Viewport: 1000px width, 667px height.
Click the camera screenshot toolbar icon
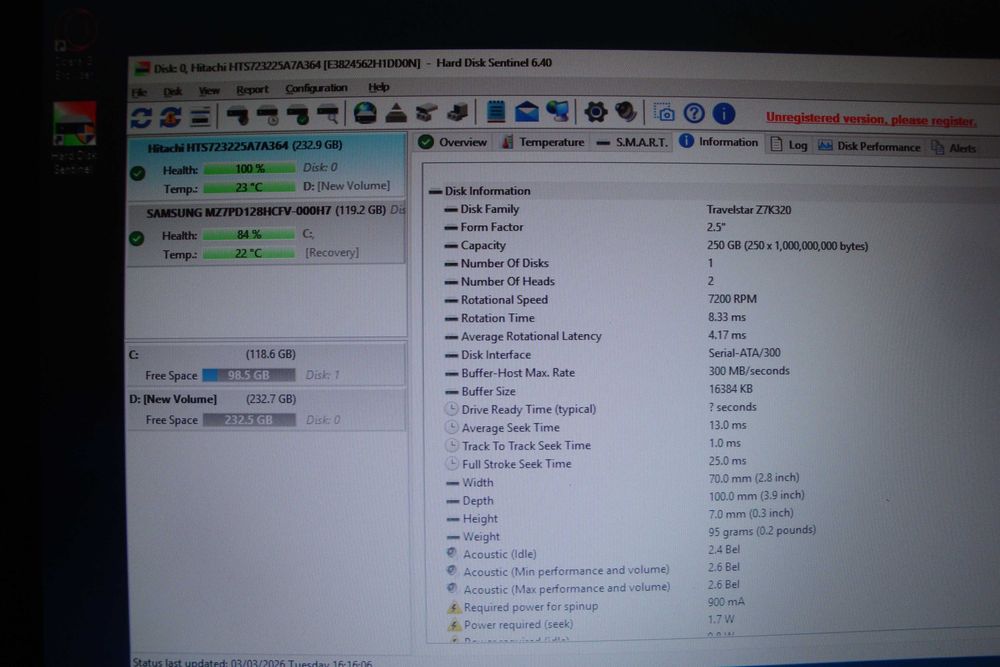[664, 113]
